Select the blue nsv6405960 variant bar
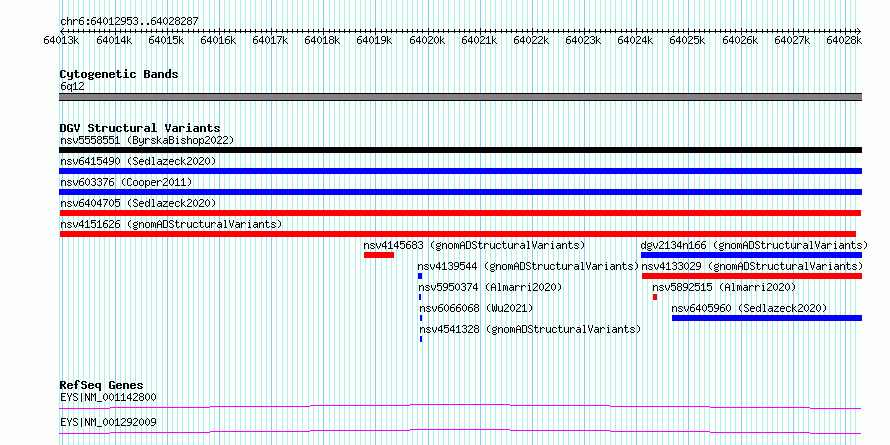 click(x=767, y=318)
